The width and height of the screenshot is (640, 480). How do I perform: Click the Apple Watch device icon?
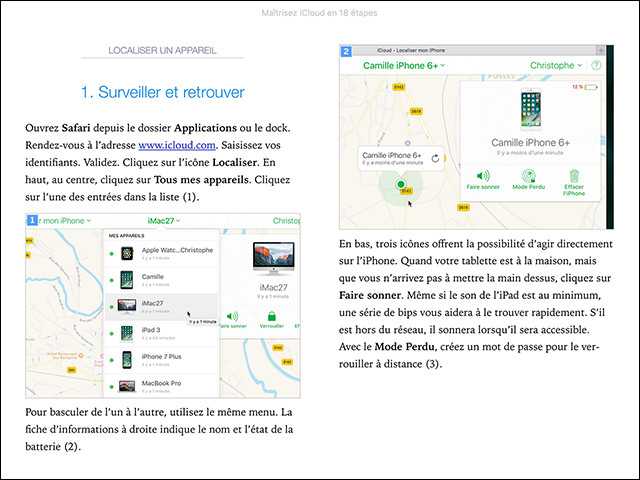[127, 253]
